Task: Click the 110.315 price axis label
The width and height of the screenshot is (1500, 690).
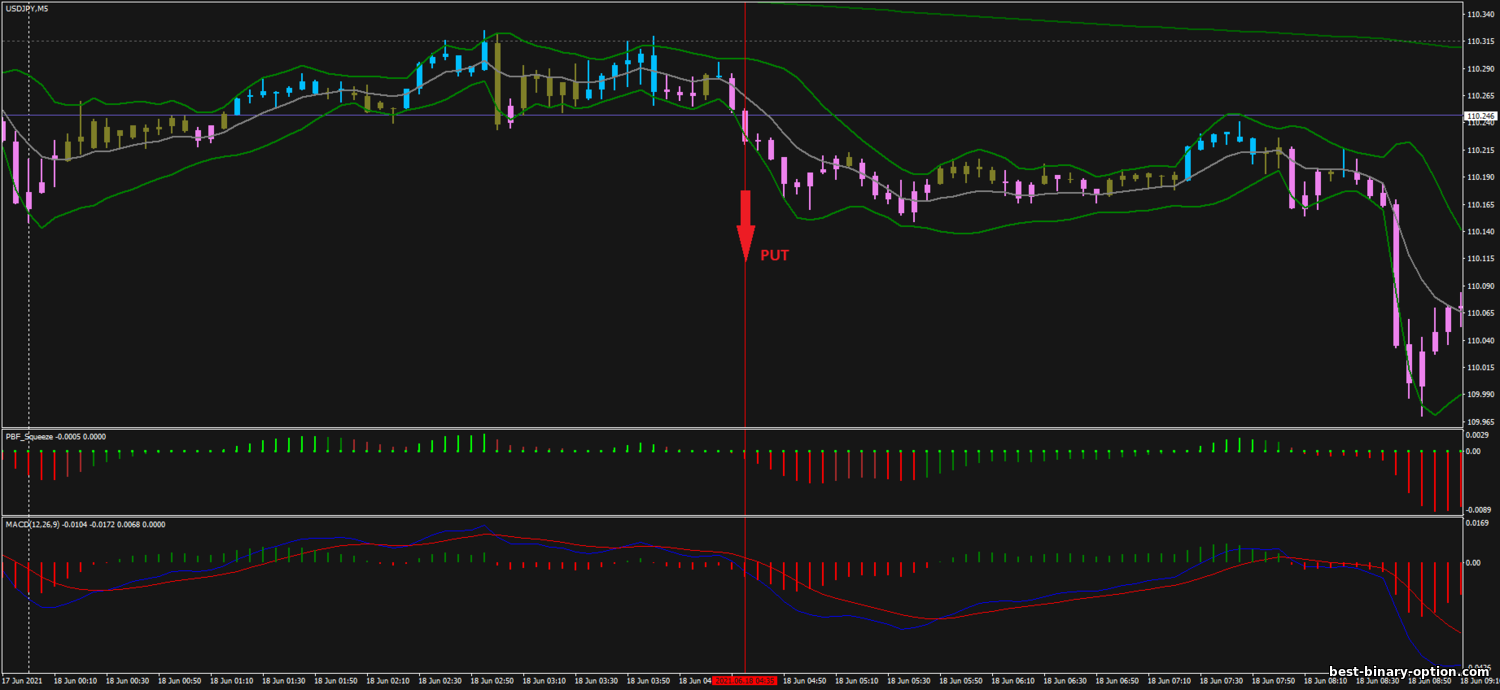Action: 1479,42
